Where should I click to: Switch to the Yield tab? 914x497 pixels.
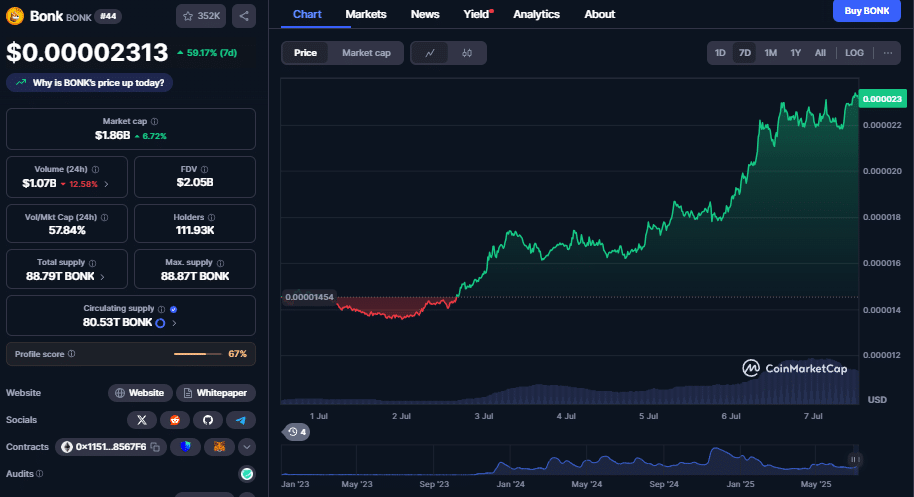click(x=477, y=15)
